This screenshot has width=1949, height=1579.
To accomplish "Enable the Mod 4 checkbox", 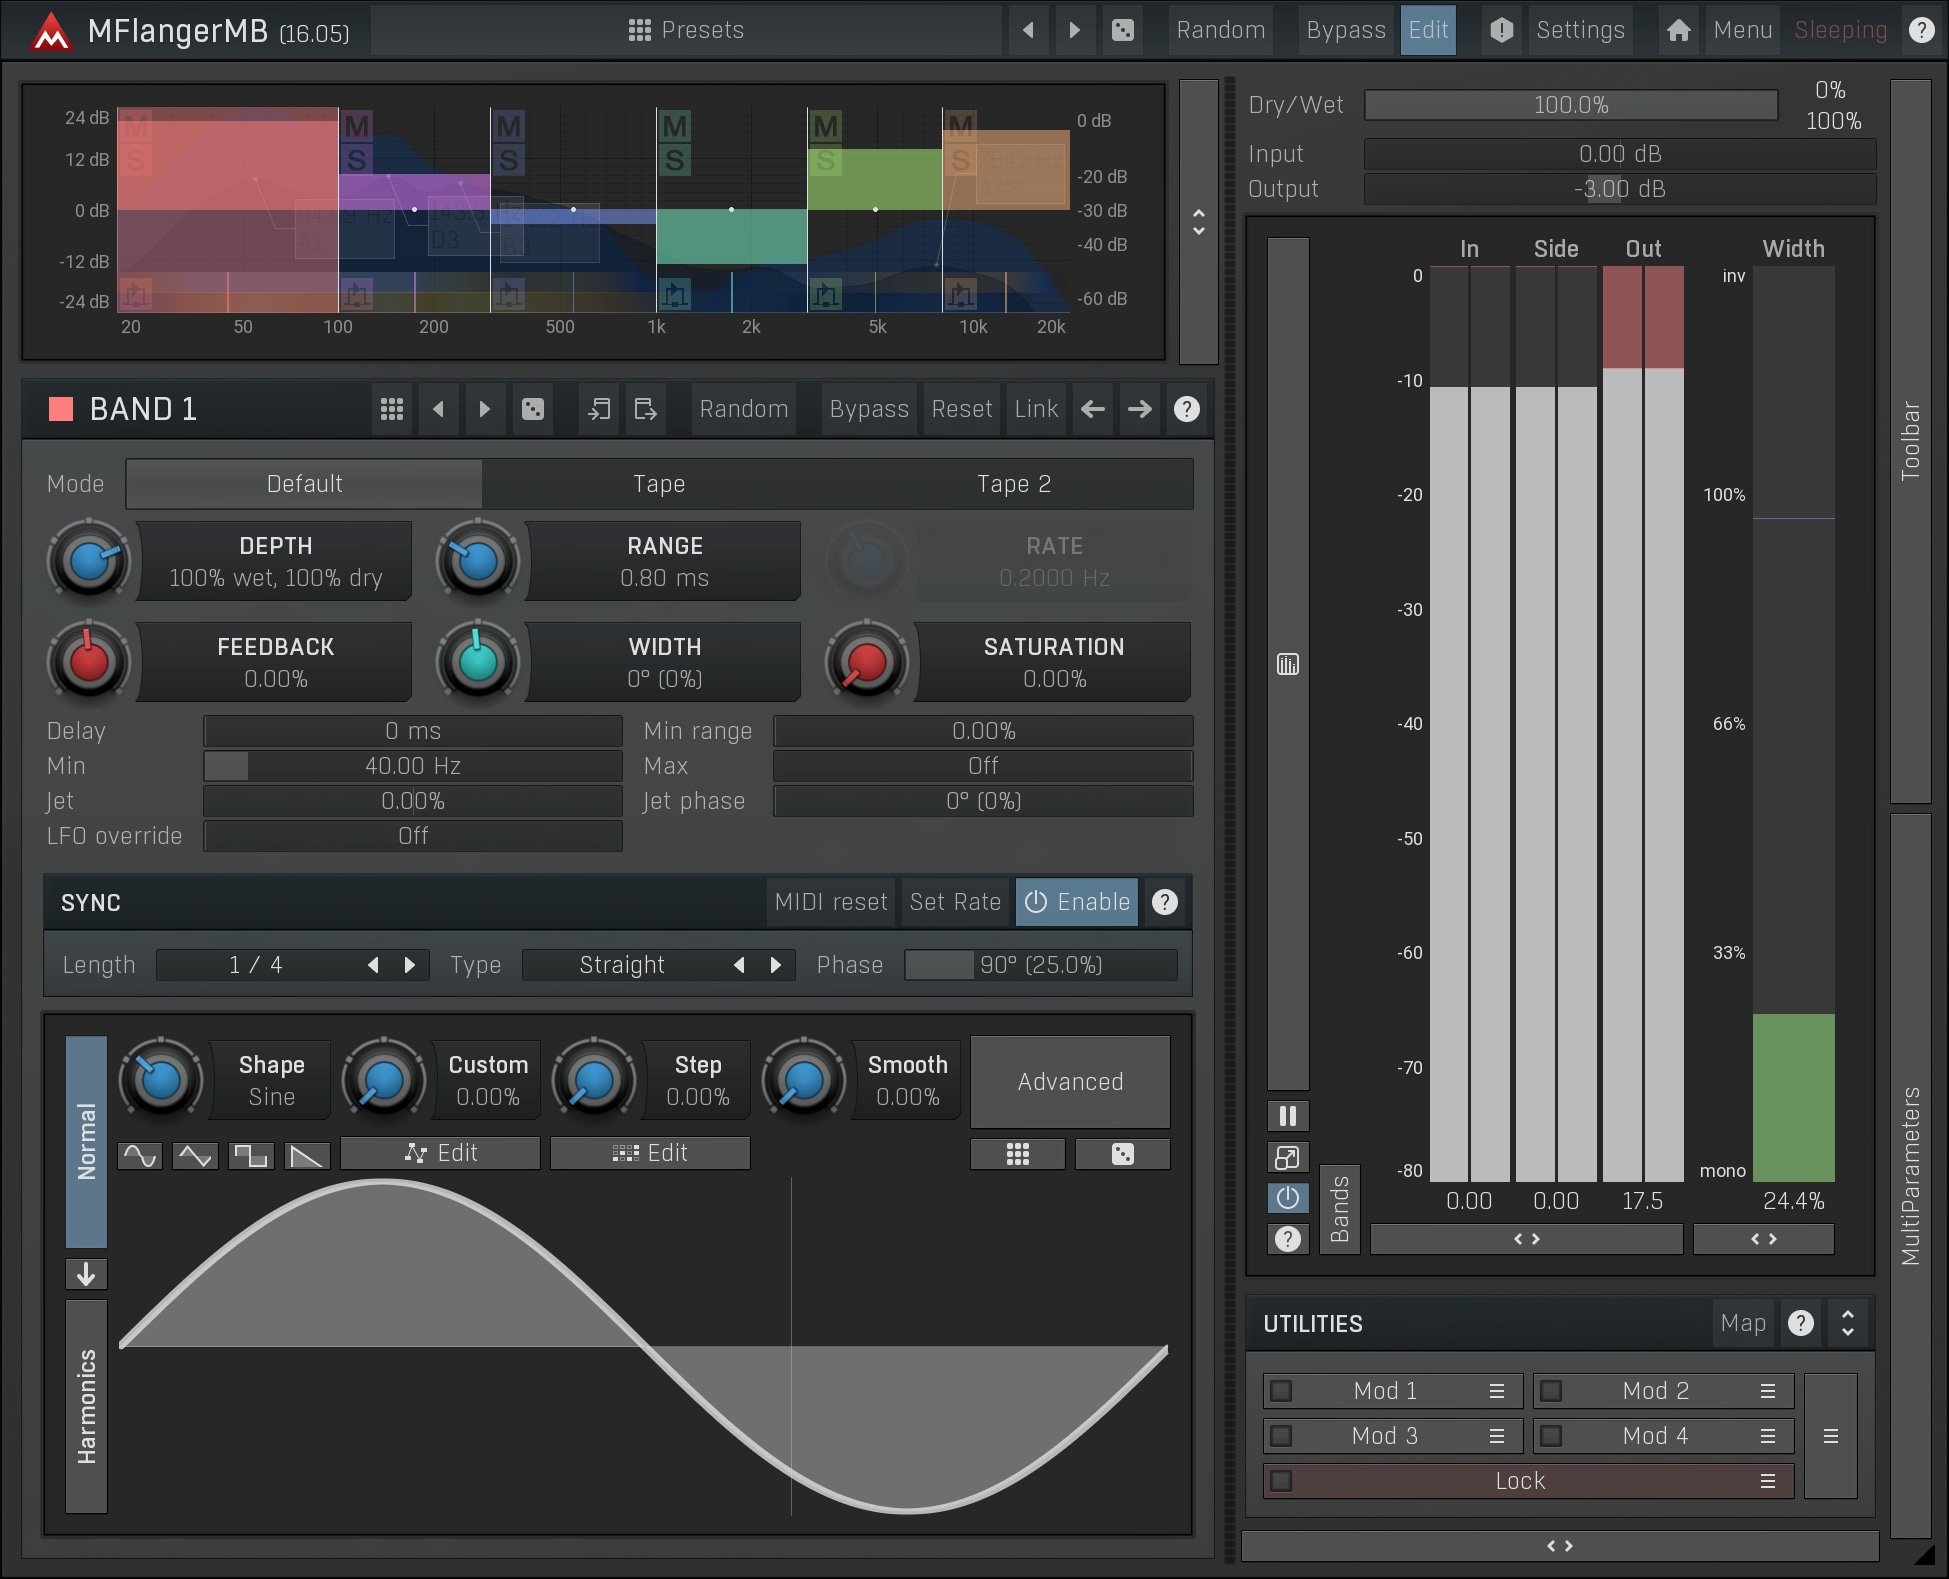I will (1551, 1436).
